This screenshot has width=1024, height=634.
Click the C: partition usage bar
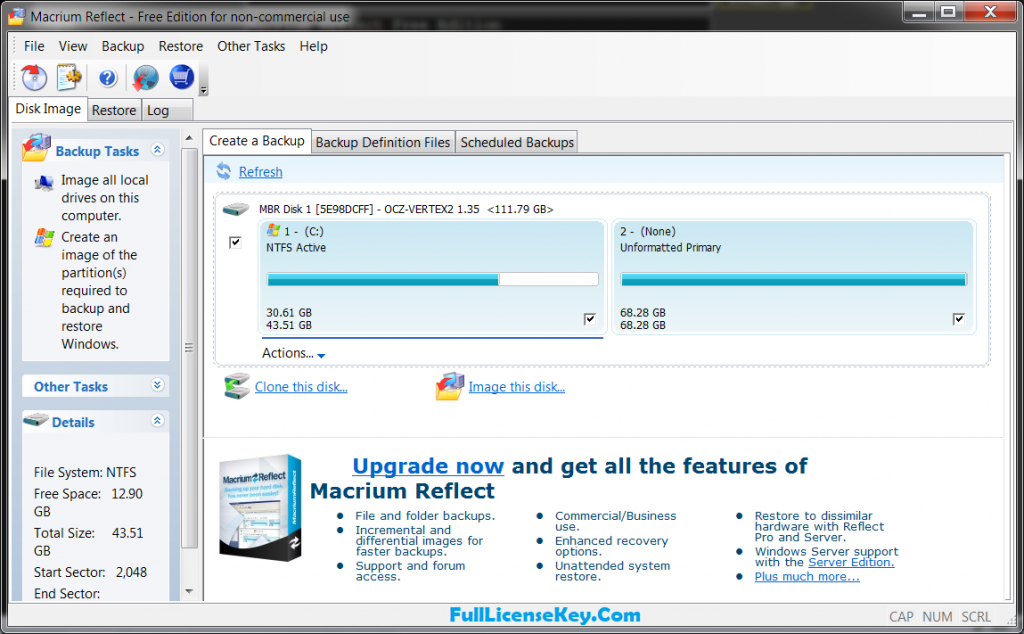click(432, 279)
